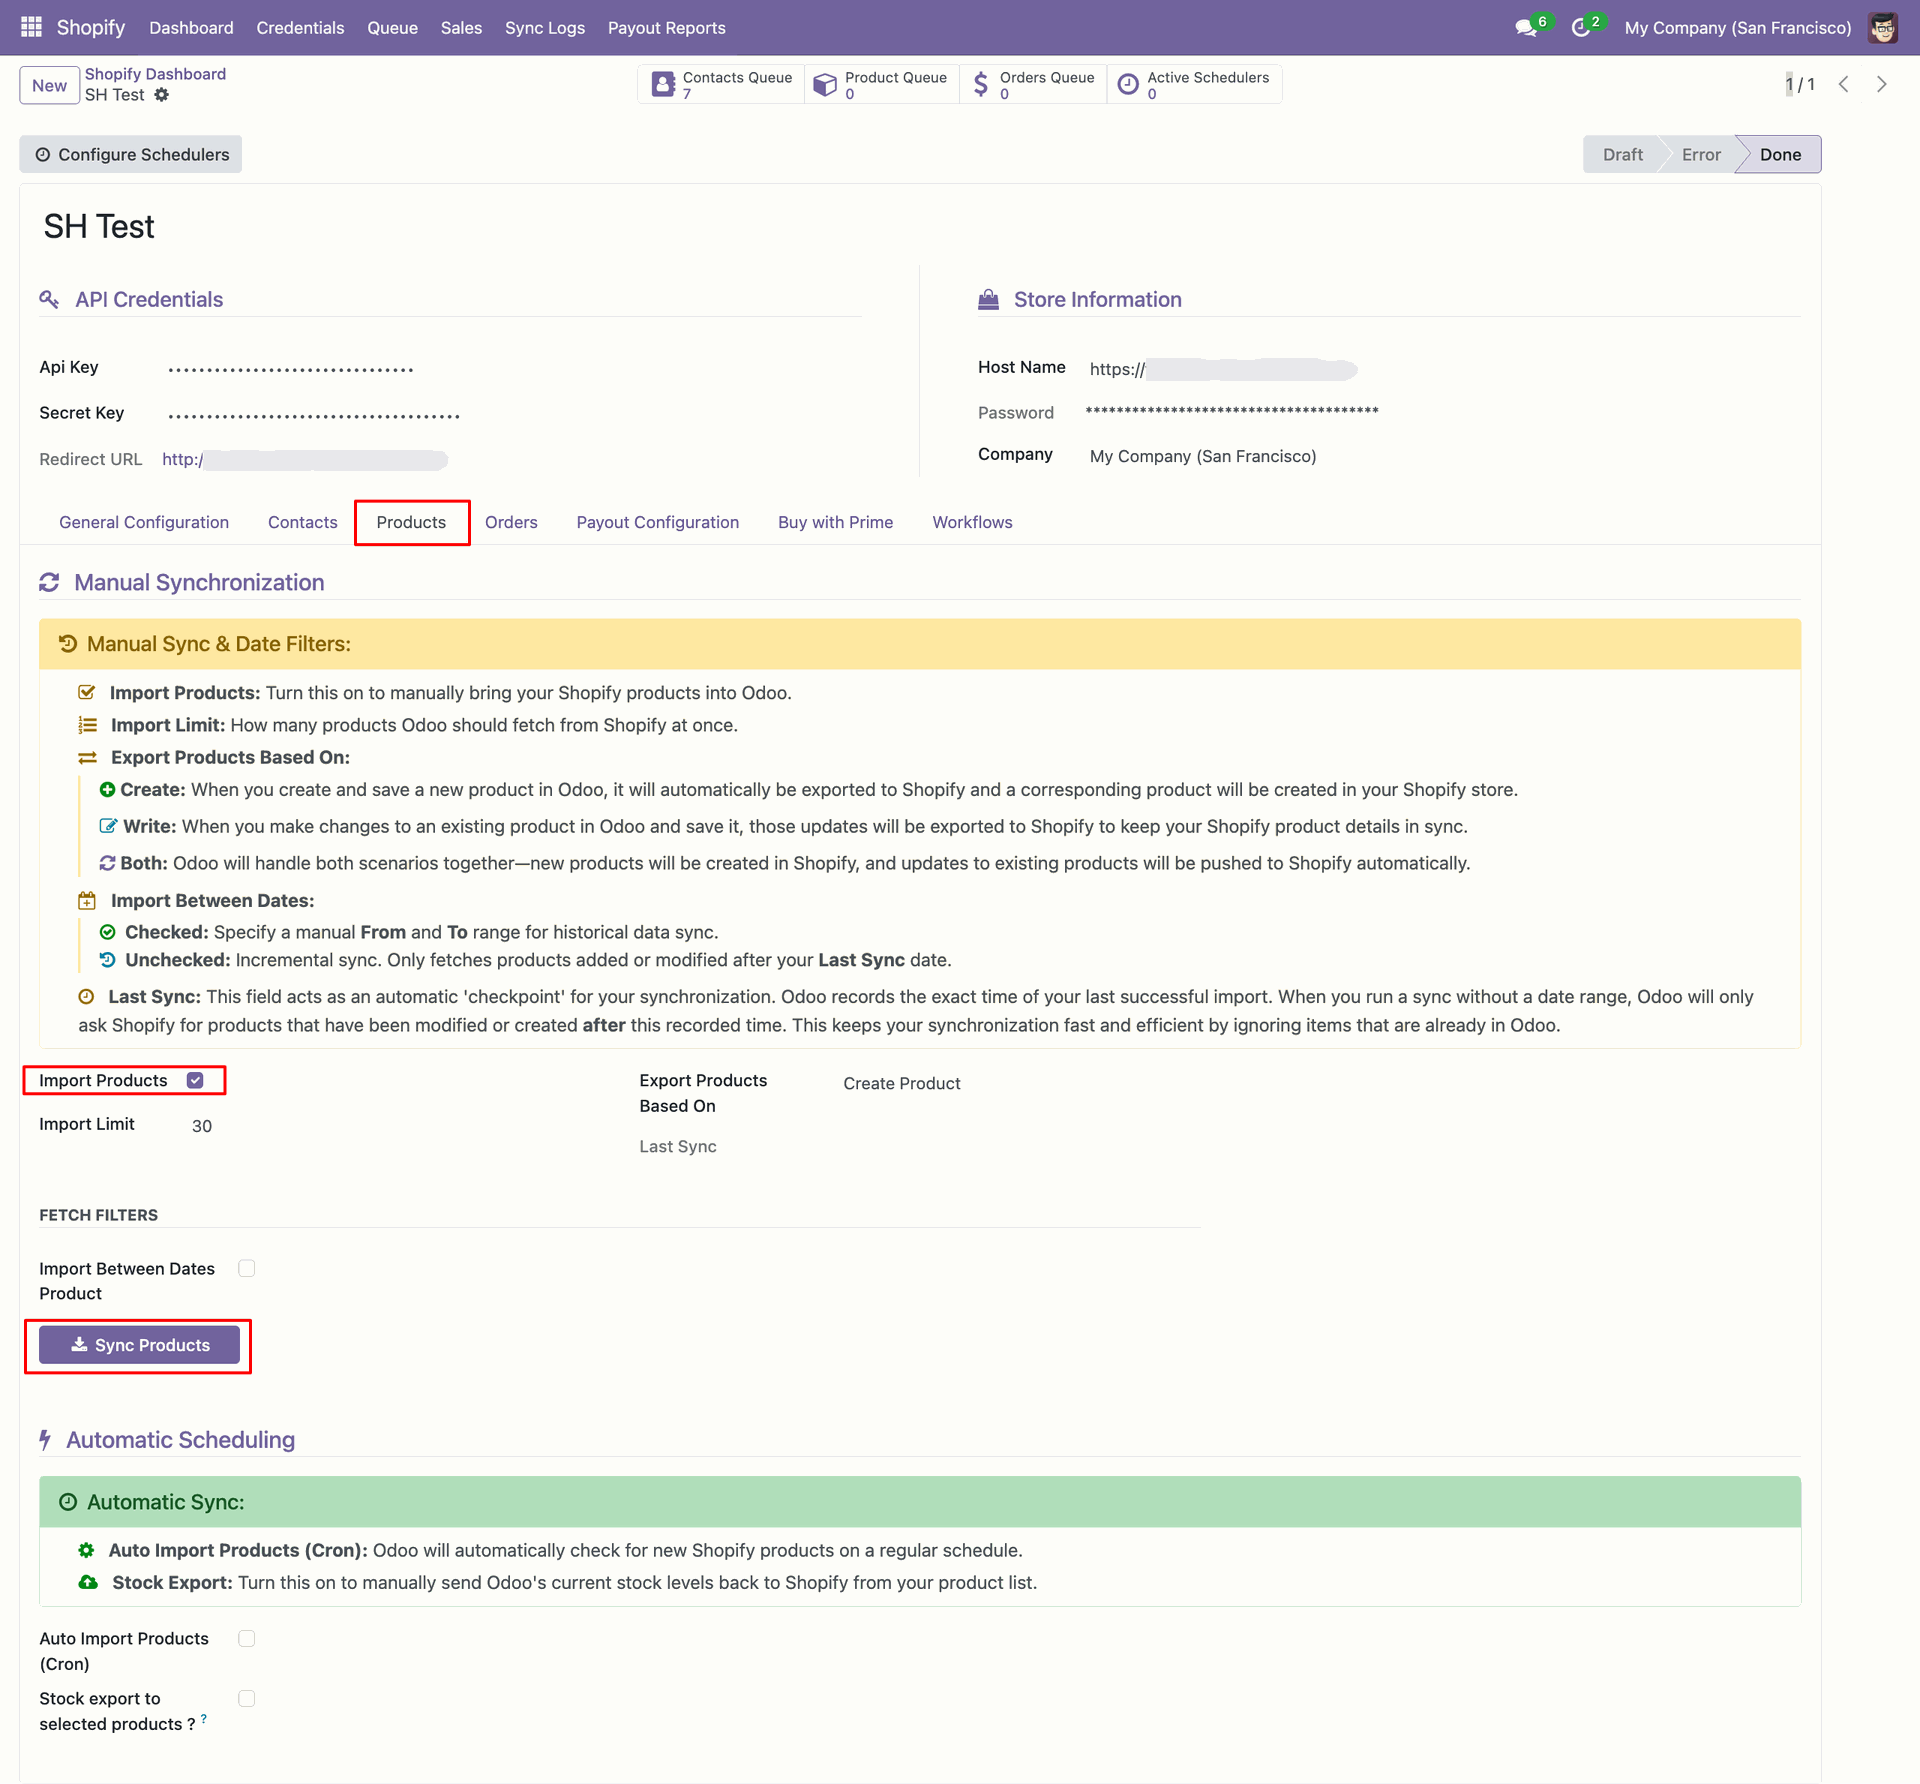This screenshot has width=1920, height=1784.
Task: Open the apps grid menu icon
Action: click(x=31, y=27)
